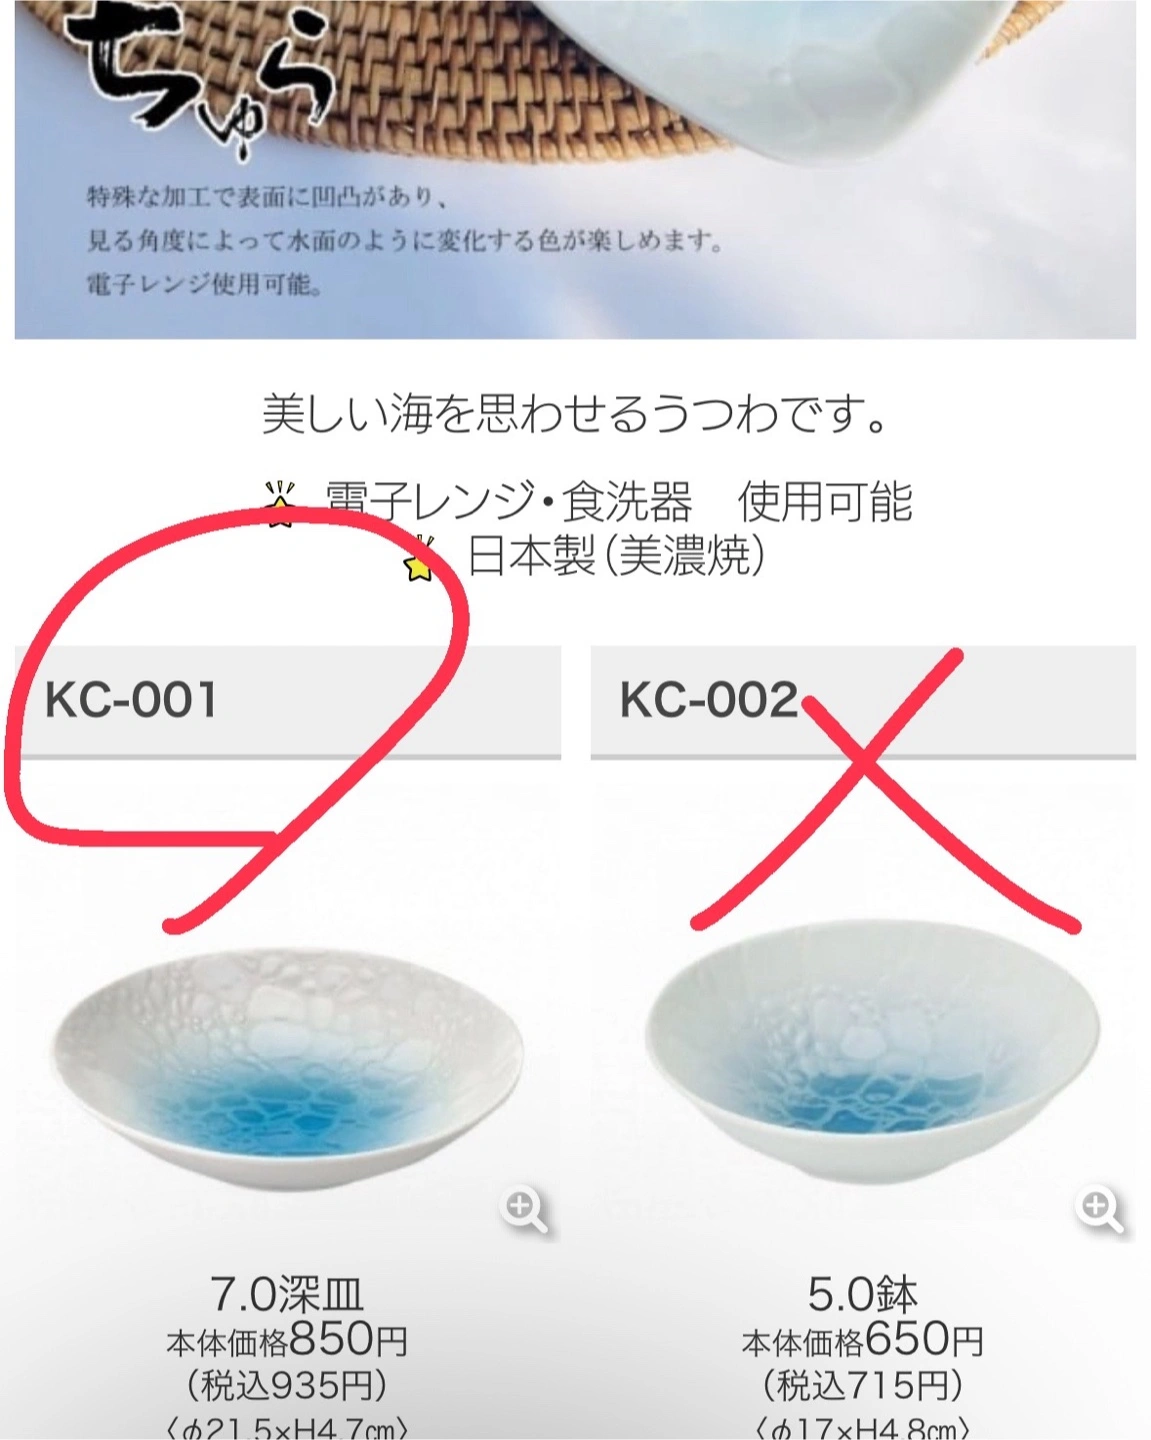This screenshot has width=1151, height=1440.
Task: Click the yellow star beside 電子レンジ text
Action: [x=282, y=504]
